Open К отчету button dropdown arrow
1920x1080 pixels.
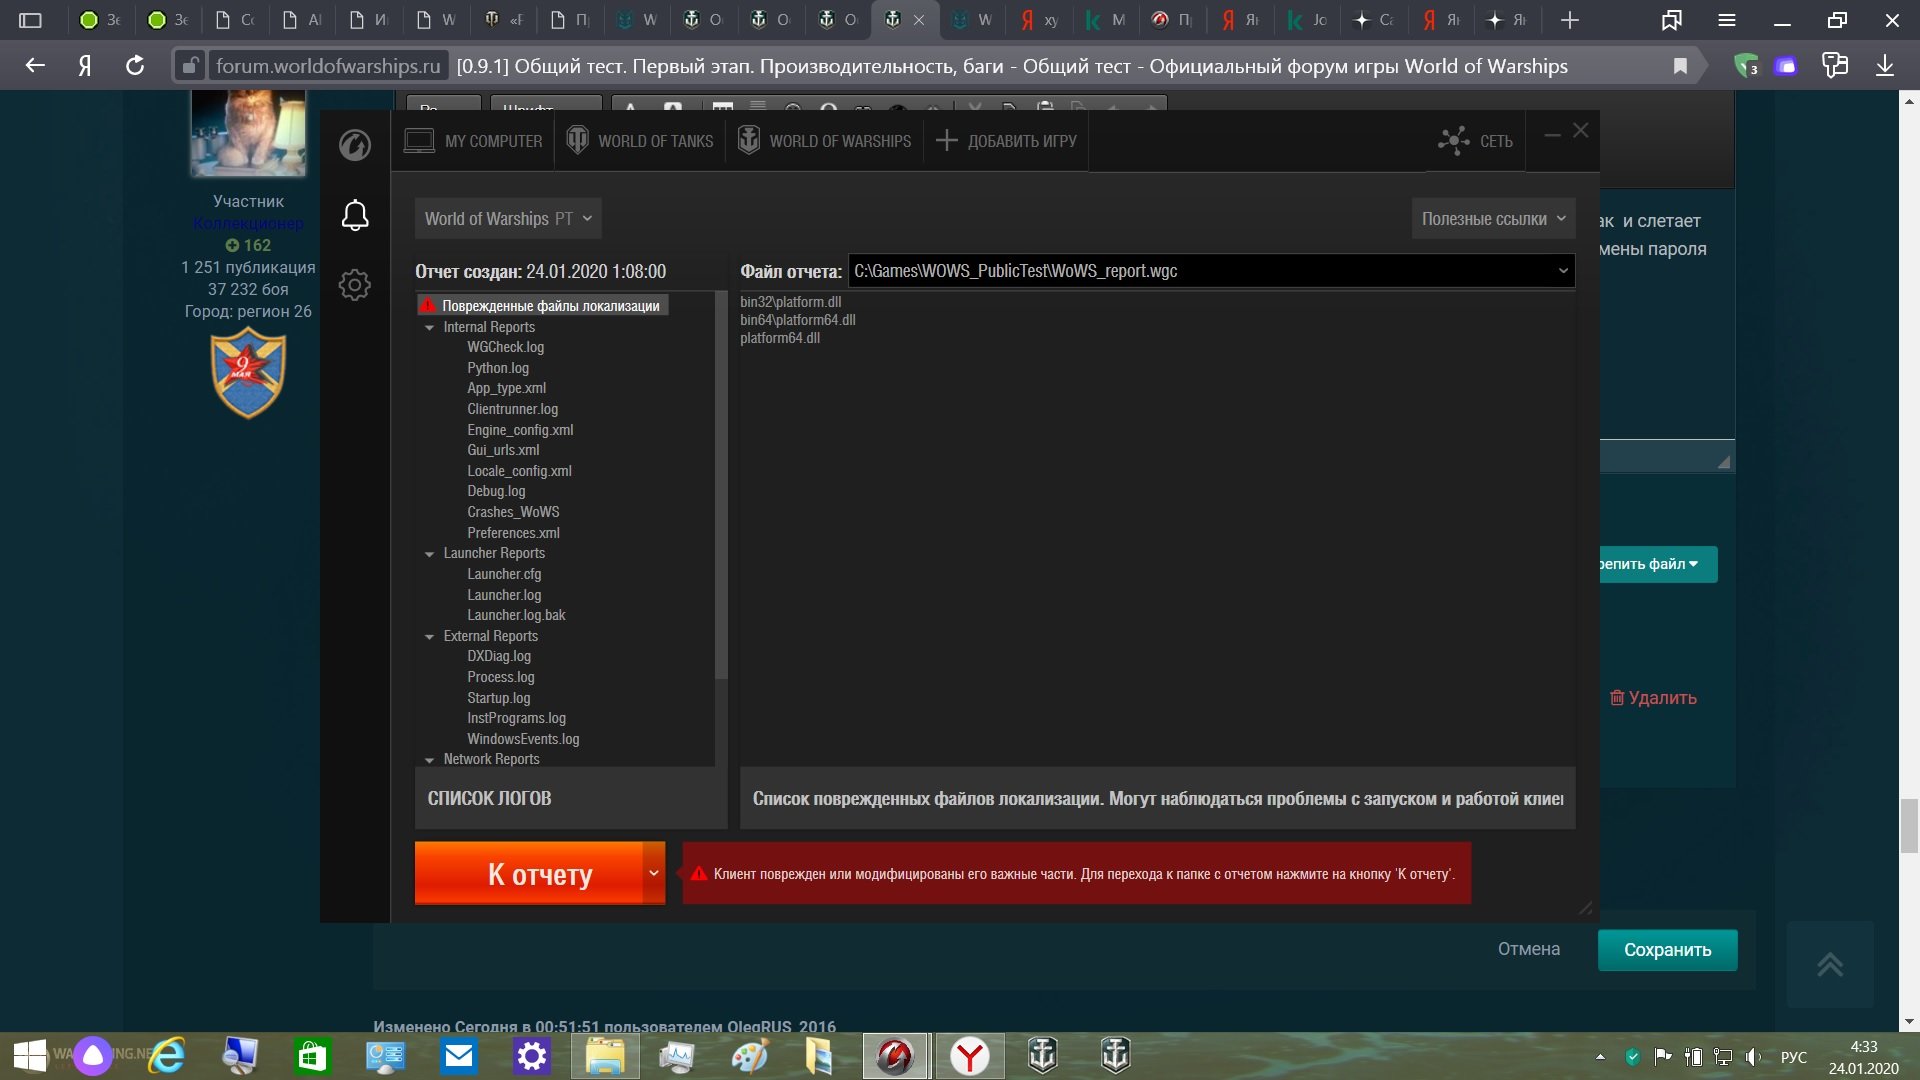pyautogui.click(x=654, y=874)
